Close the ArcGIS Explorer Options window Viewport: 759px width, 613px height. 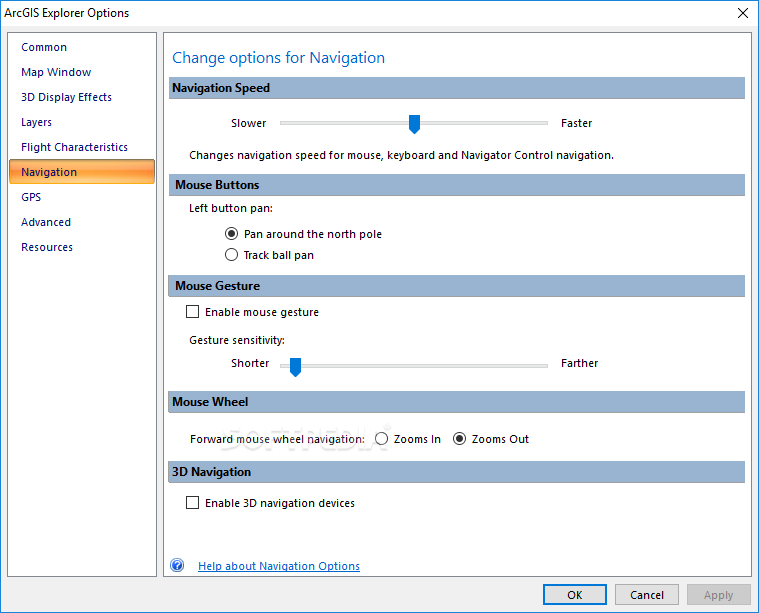pyautogui.click(x=743, y=13)
